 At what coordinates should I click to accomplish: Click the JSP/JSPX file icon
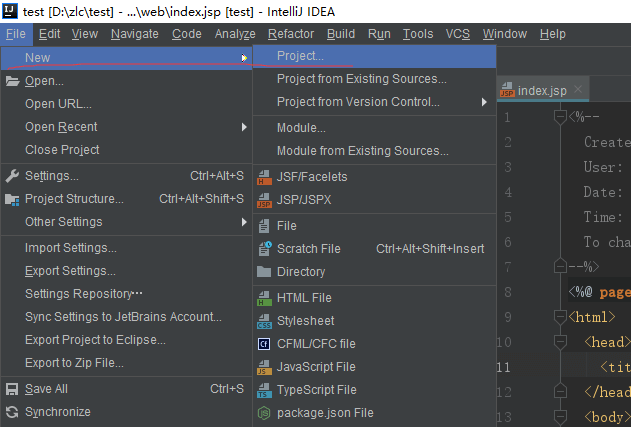[x=264, y=200]
